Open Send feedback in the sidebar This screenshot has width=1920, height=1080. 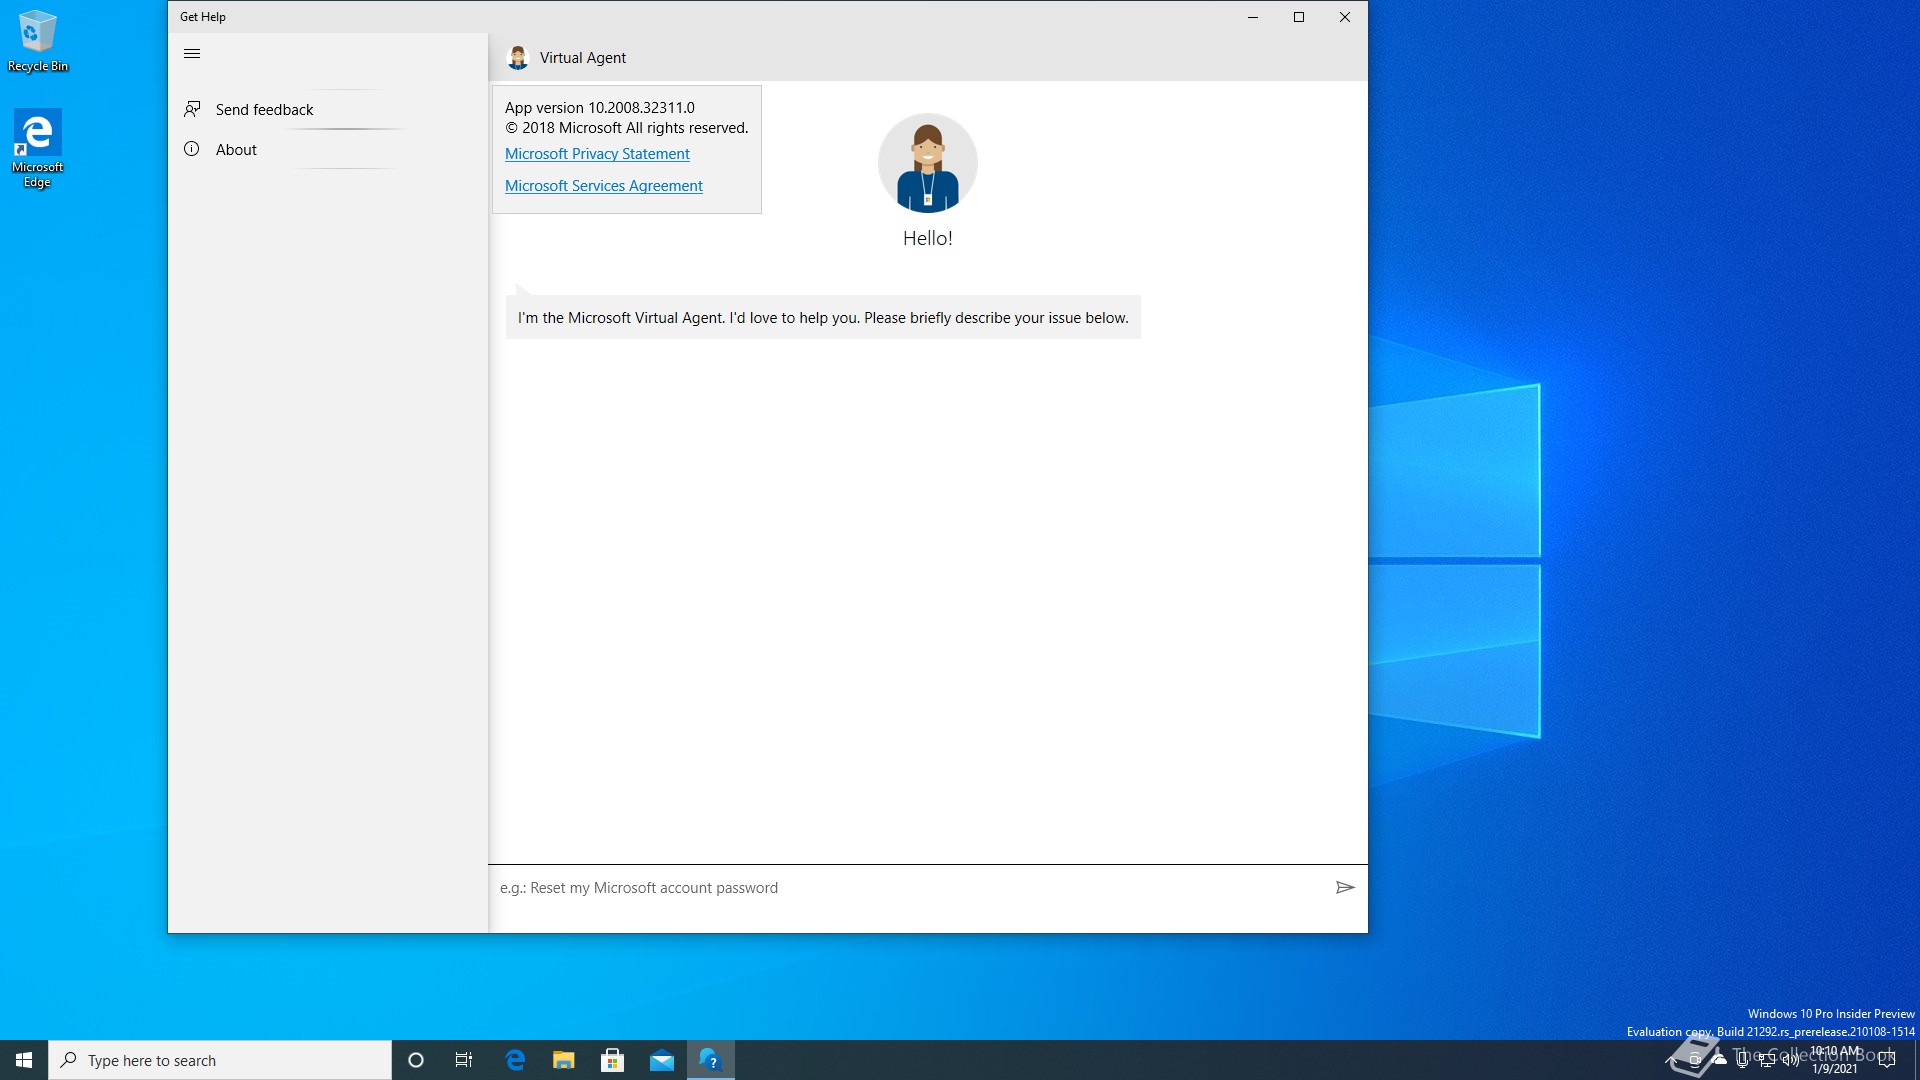click(x=328, y=109)
